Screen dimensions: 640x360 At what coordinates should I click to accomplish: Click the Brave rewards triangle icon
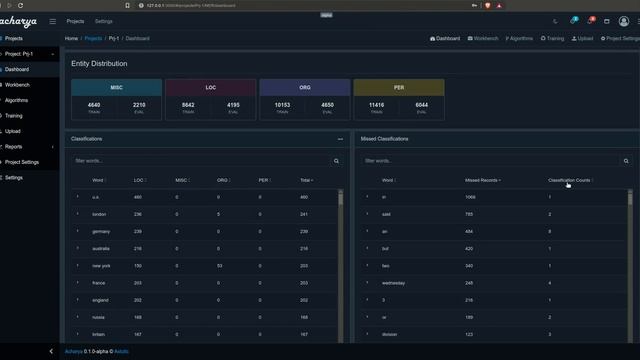[x=499, y=5]
